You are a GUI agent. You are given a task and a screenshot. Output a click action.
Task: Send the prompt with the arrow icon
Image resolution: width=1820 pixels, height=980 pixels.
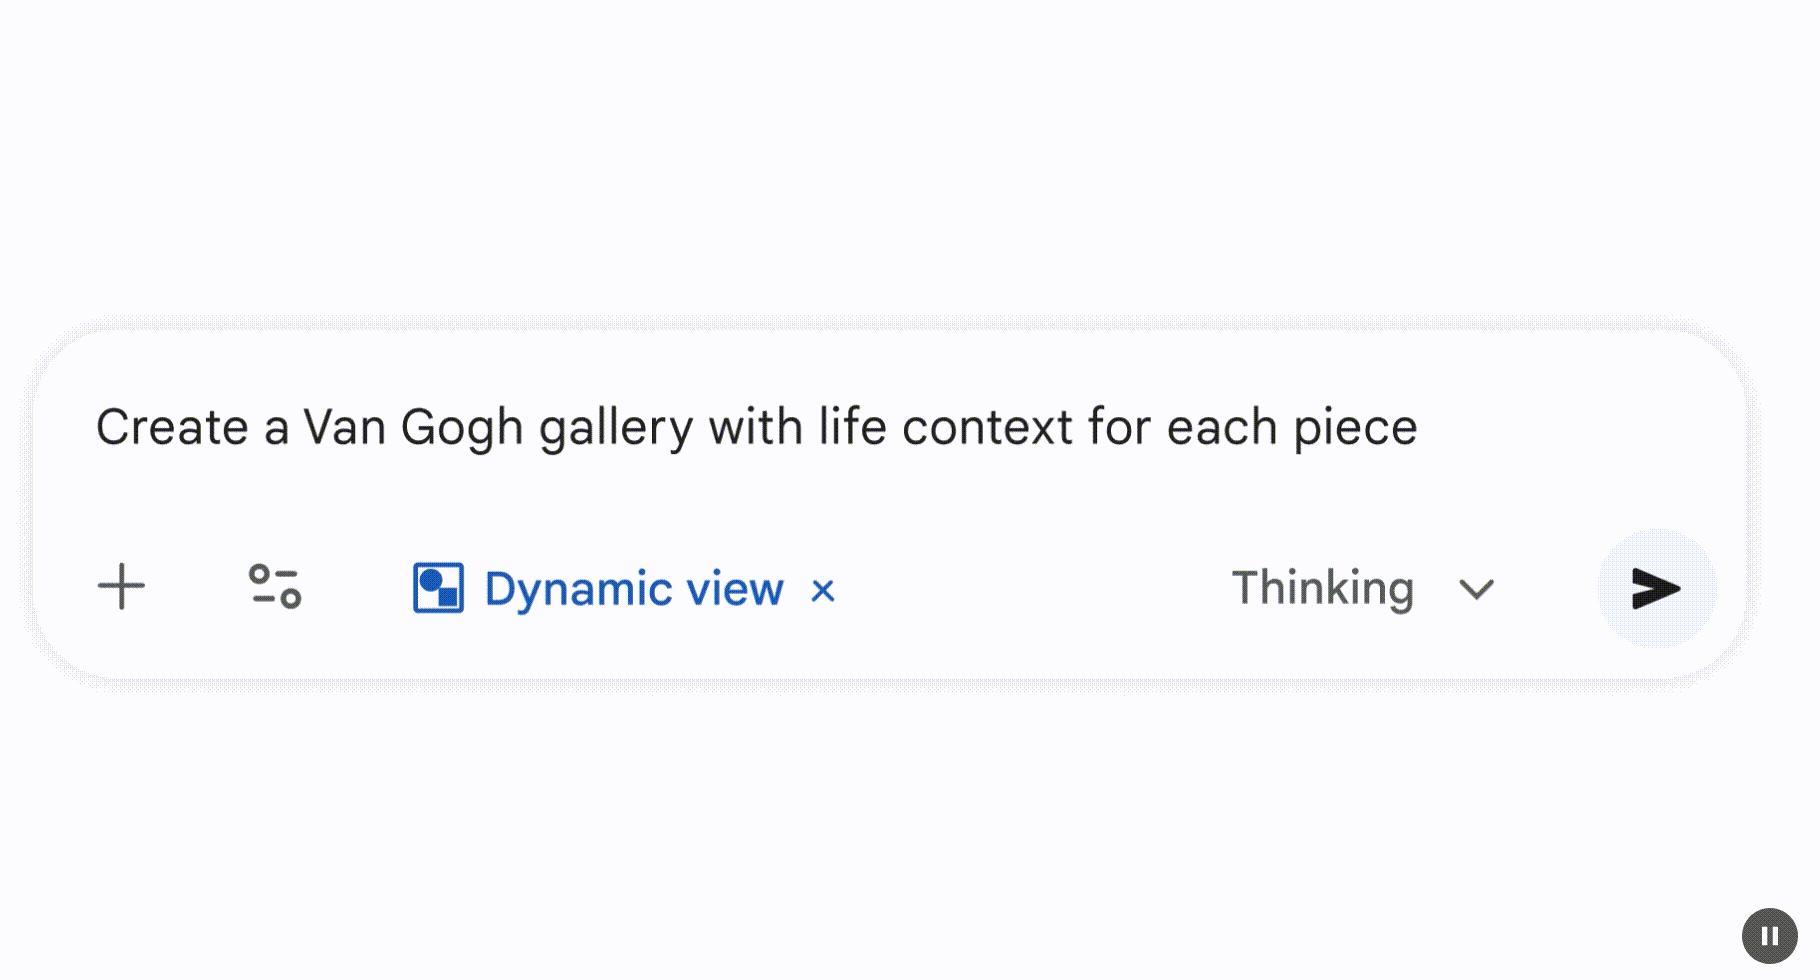(1656, 588)
